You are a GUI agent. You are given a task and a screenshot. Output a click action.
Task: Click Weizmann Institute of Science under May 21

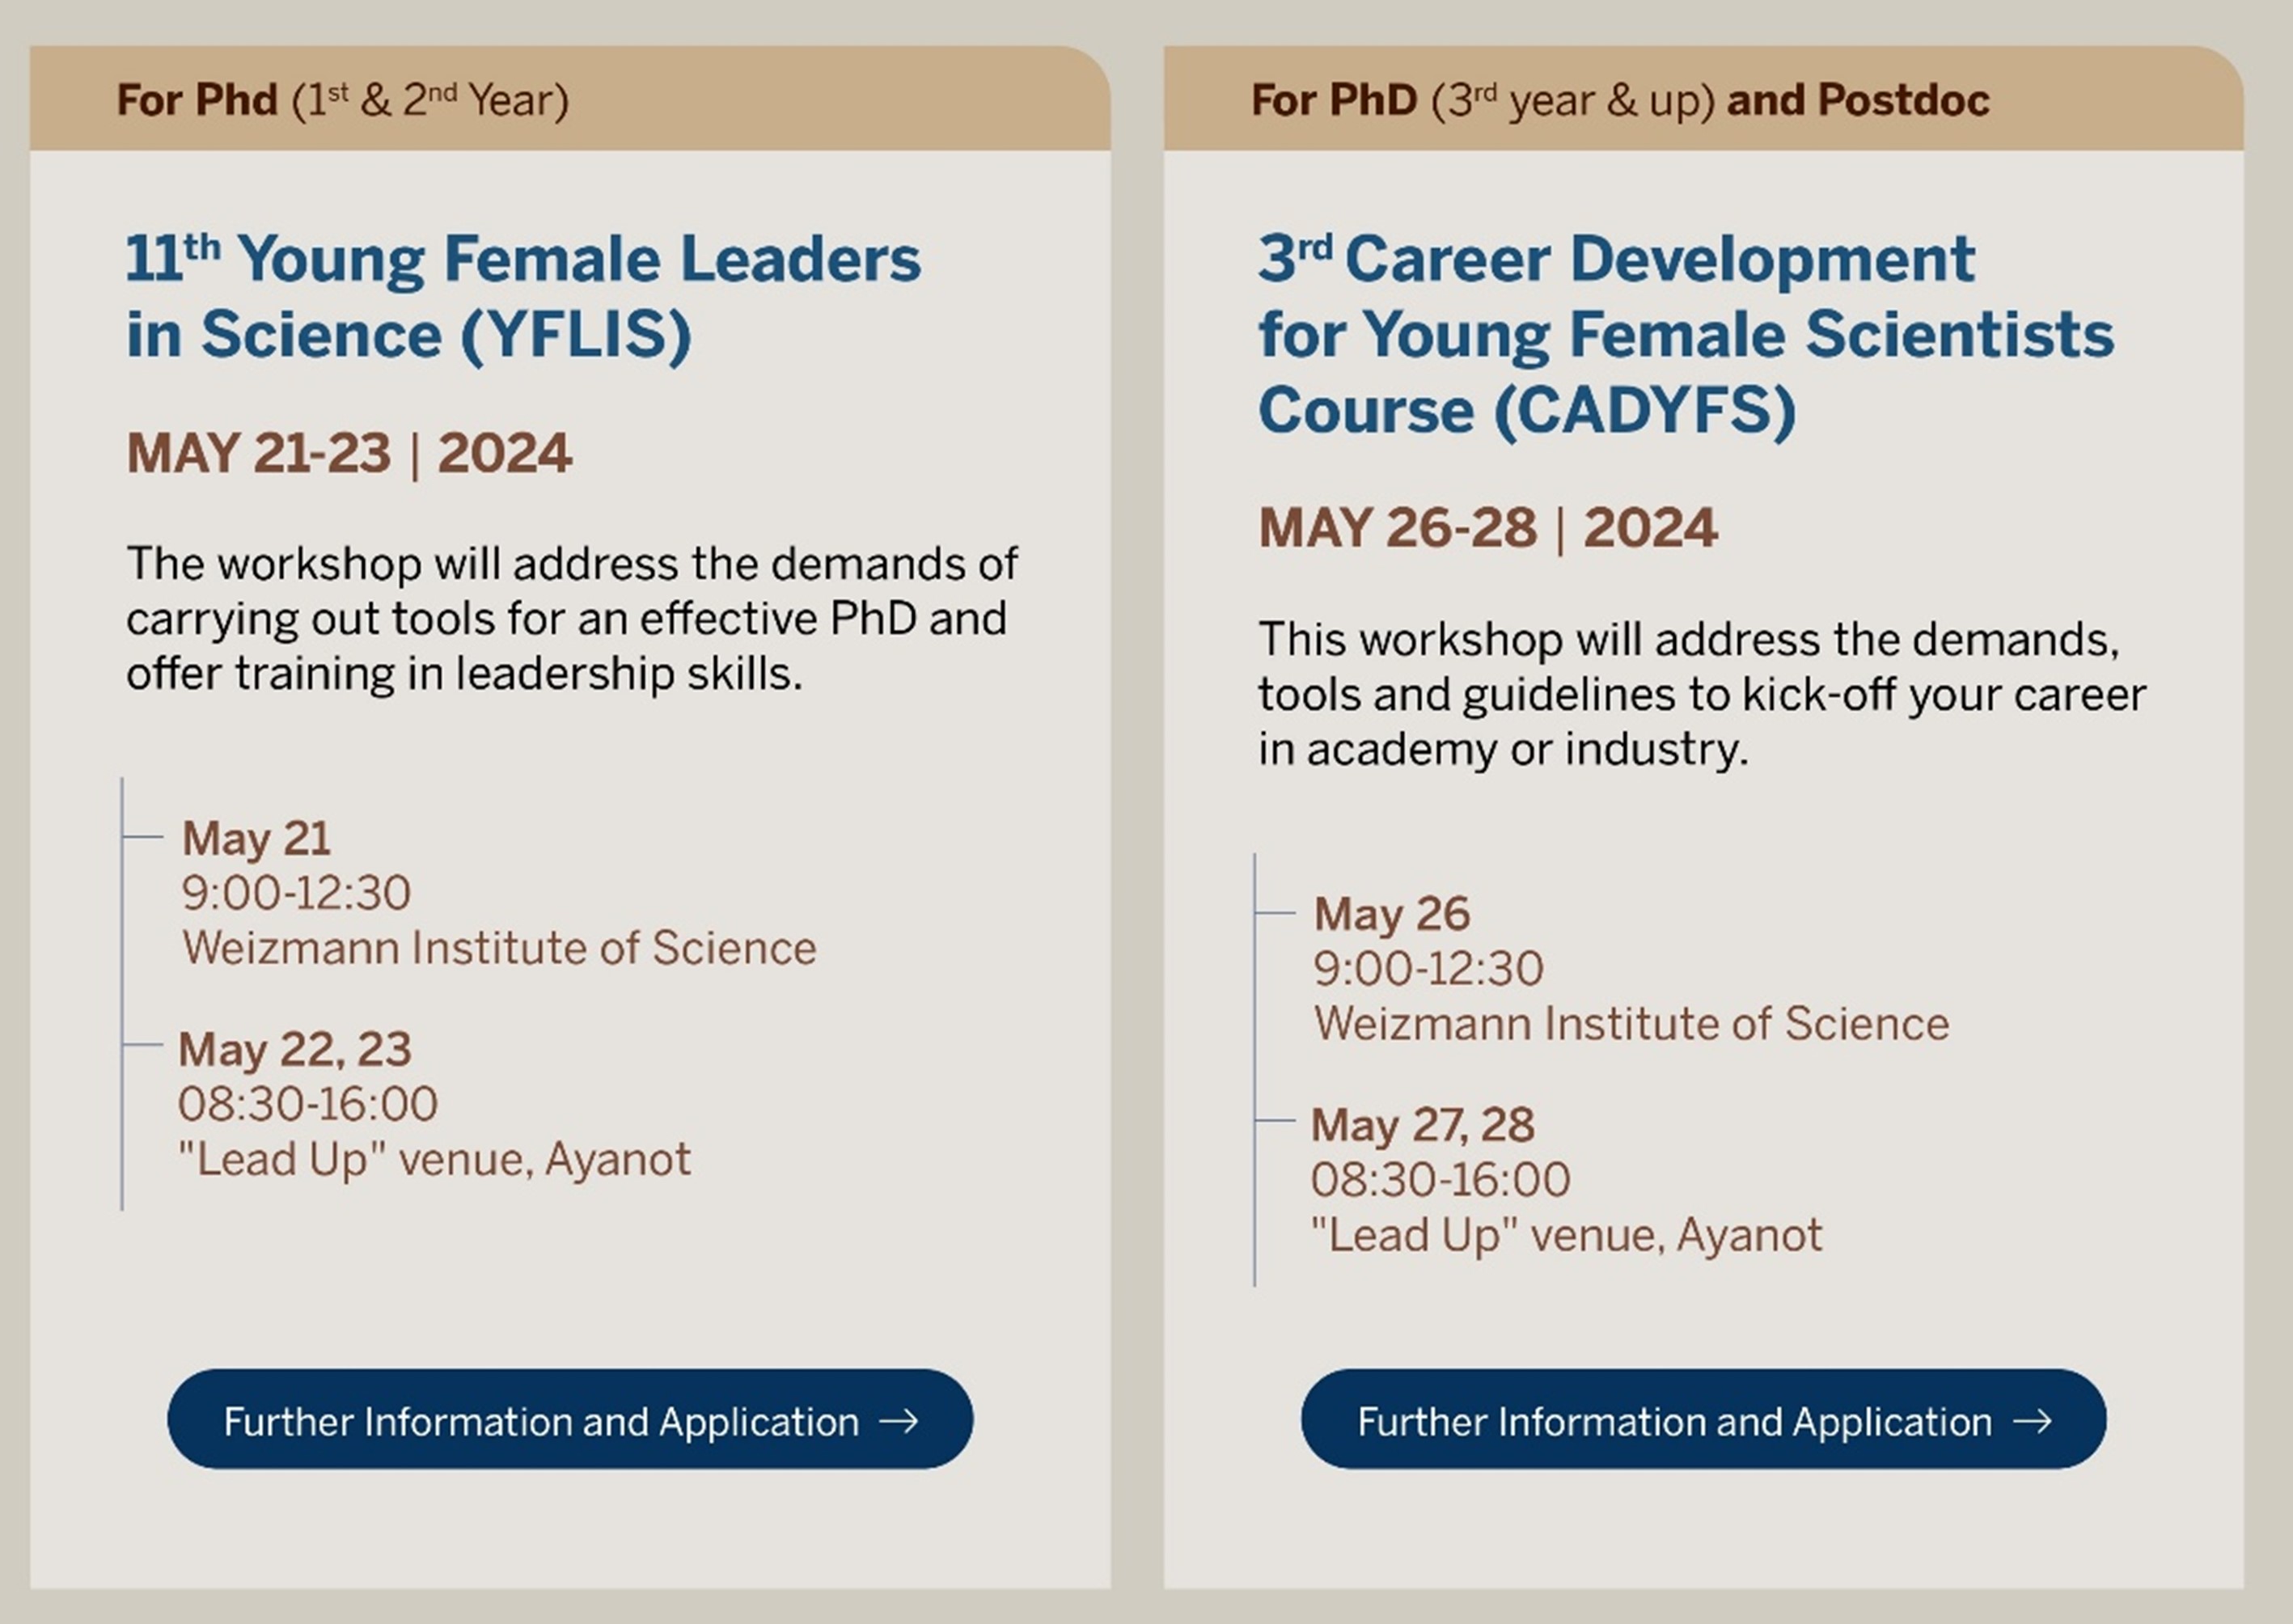[499, 948]
